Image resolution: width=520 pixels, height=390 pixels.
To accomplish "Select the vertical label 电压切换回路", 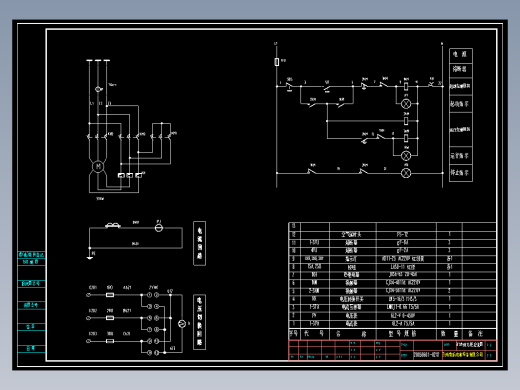I will point(199,322).
